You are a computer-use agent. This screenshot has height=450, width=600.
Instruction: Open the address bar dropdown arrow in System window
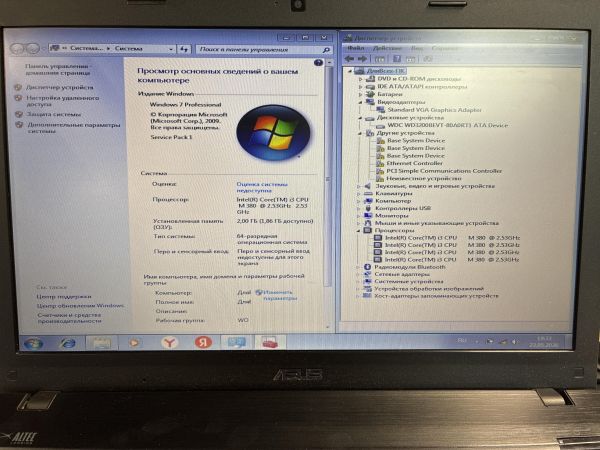click(171, 49)
